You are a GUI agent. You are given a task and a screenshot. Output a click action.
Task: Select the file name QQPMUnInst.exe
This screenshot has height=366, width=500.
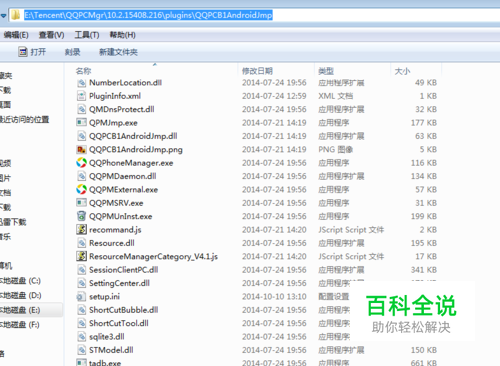pyautogui.click(x=121, y=216)
